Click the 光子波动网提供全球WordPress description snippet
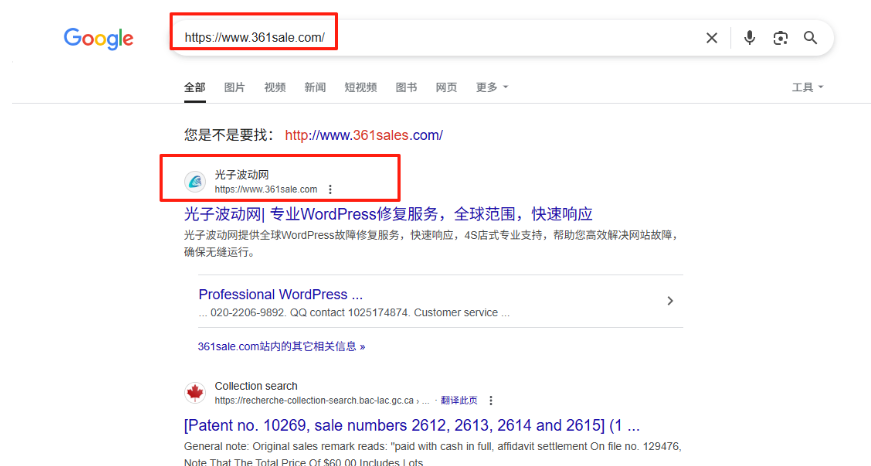The height and width of the screenshot is (466, 871). click(432, 244)
